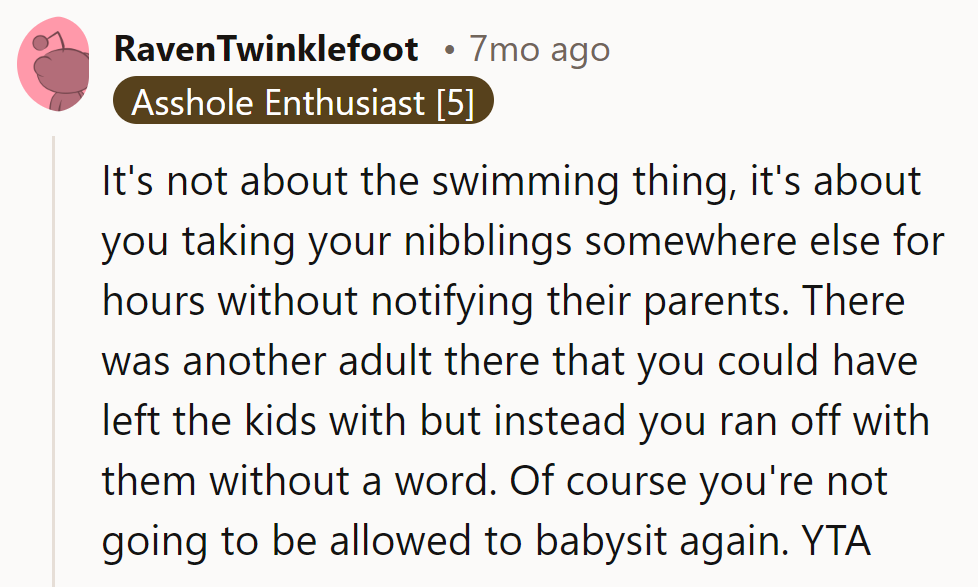
Task: Click the word 'nibblings' in the comment
Action: [487, 241]
